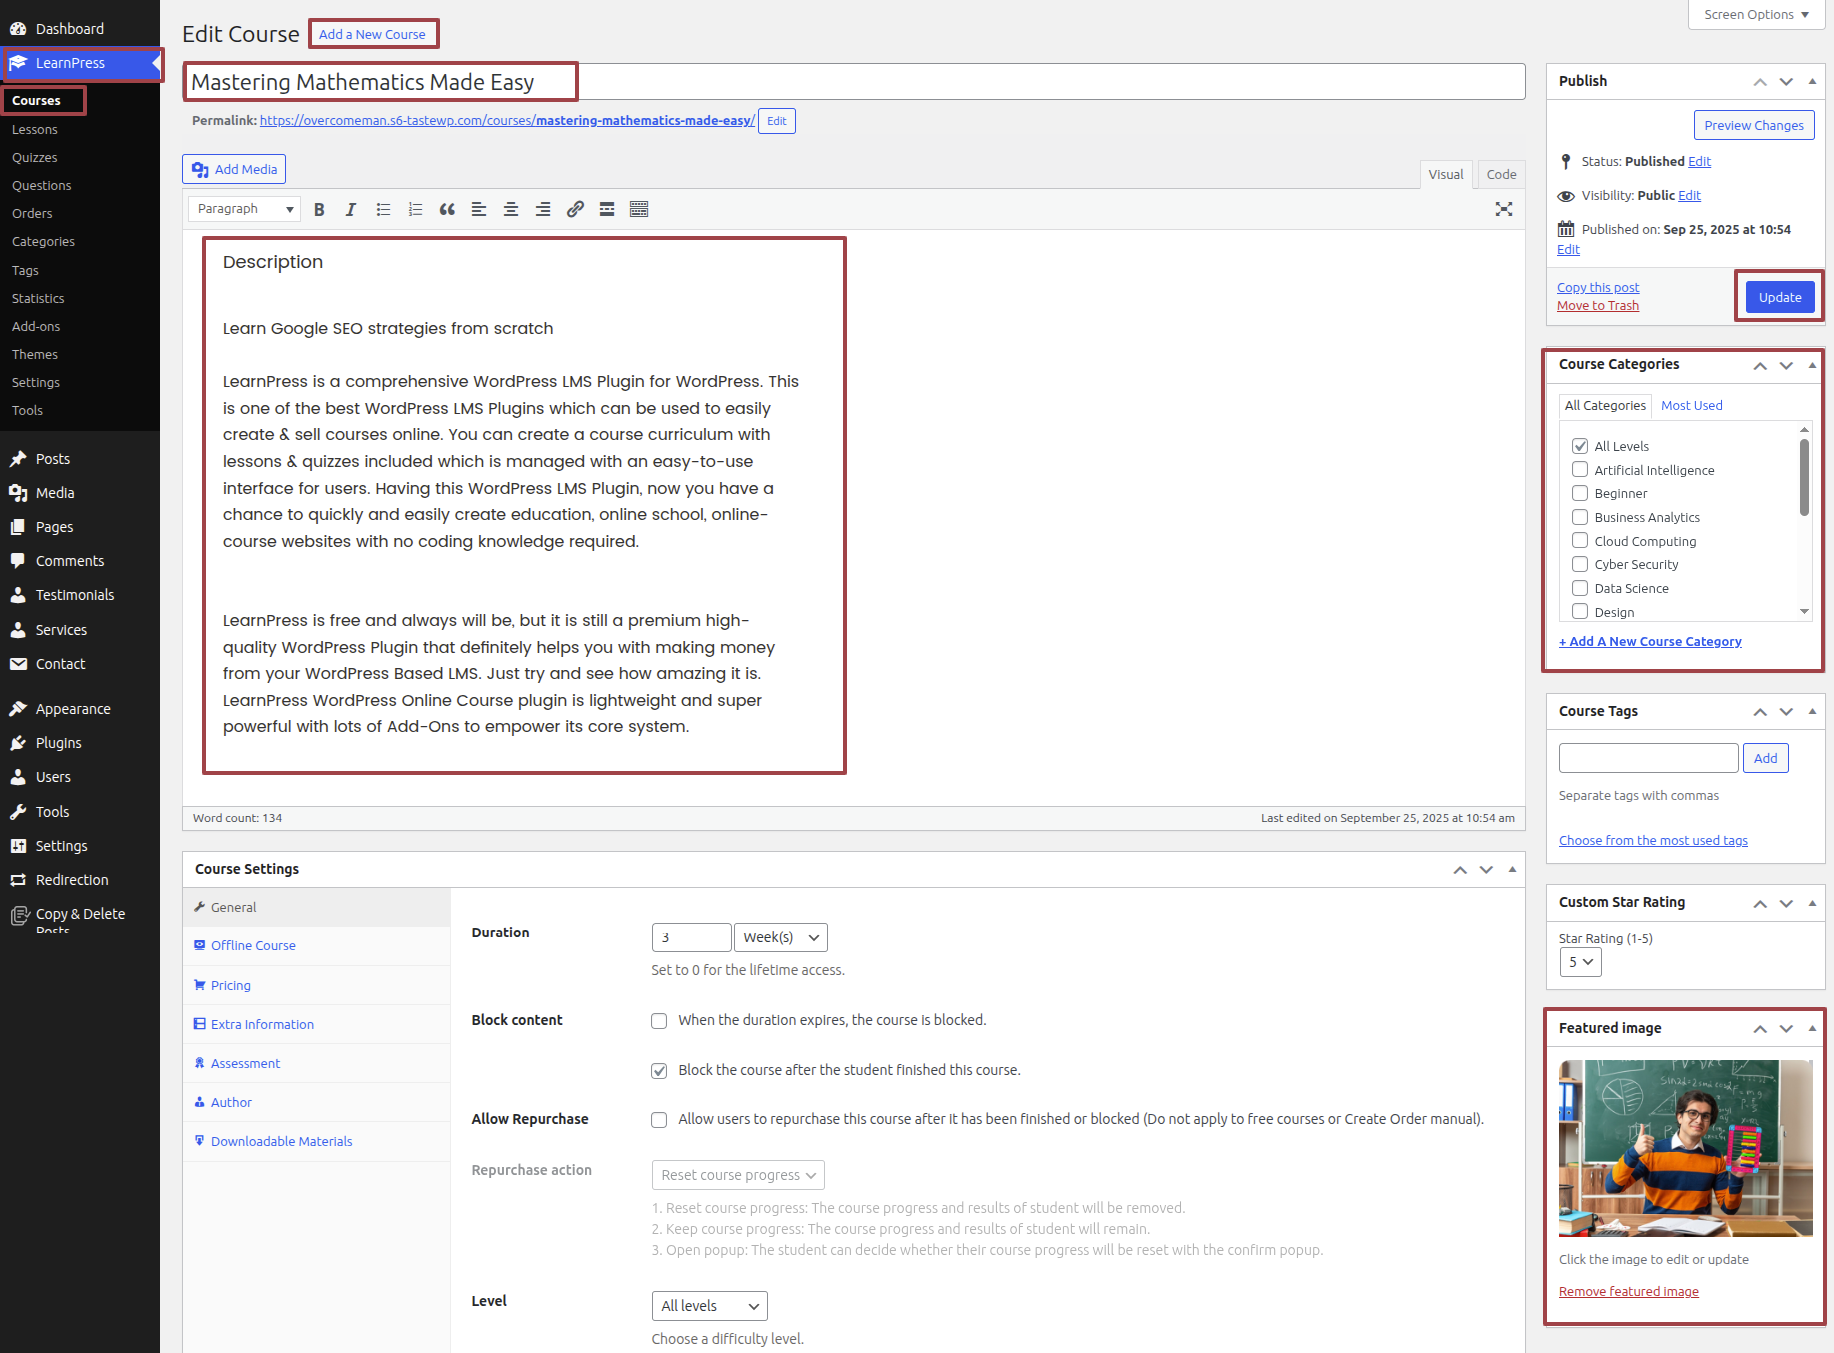Toggle bold formatting in editor toolbar

319,209
